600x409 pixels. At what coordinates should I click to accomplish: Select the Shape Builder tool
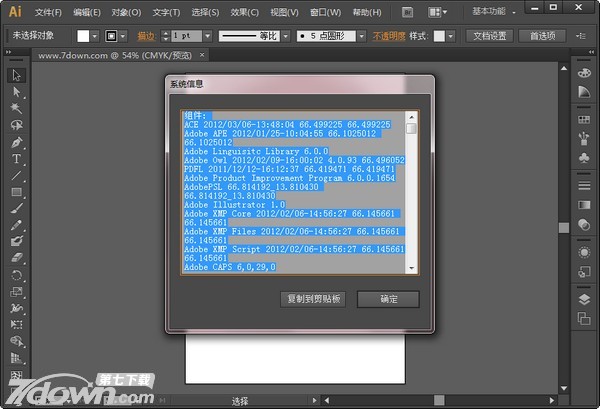coord(16,341)
